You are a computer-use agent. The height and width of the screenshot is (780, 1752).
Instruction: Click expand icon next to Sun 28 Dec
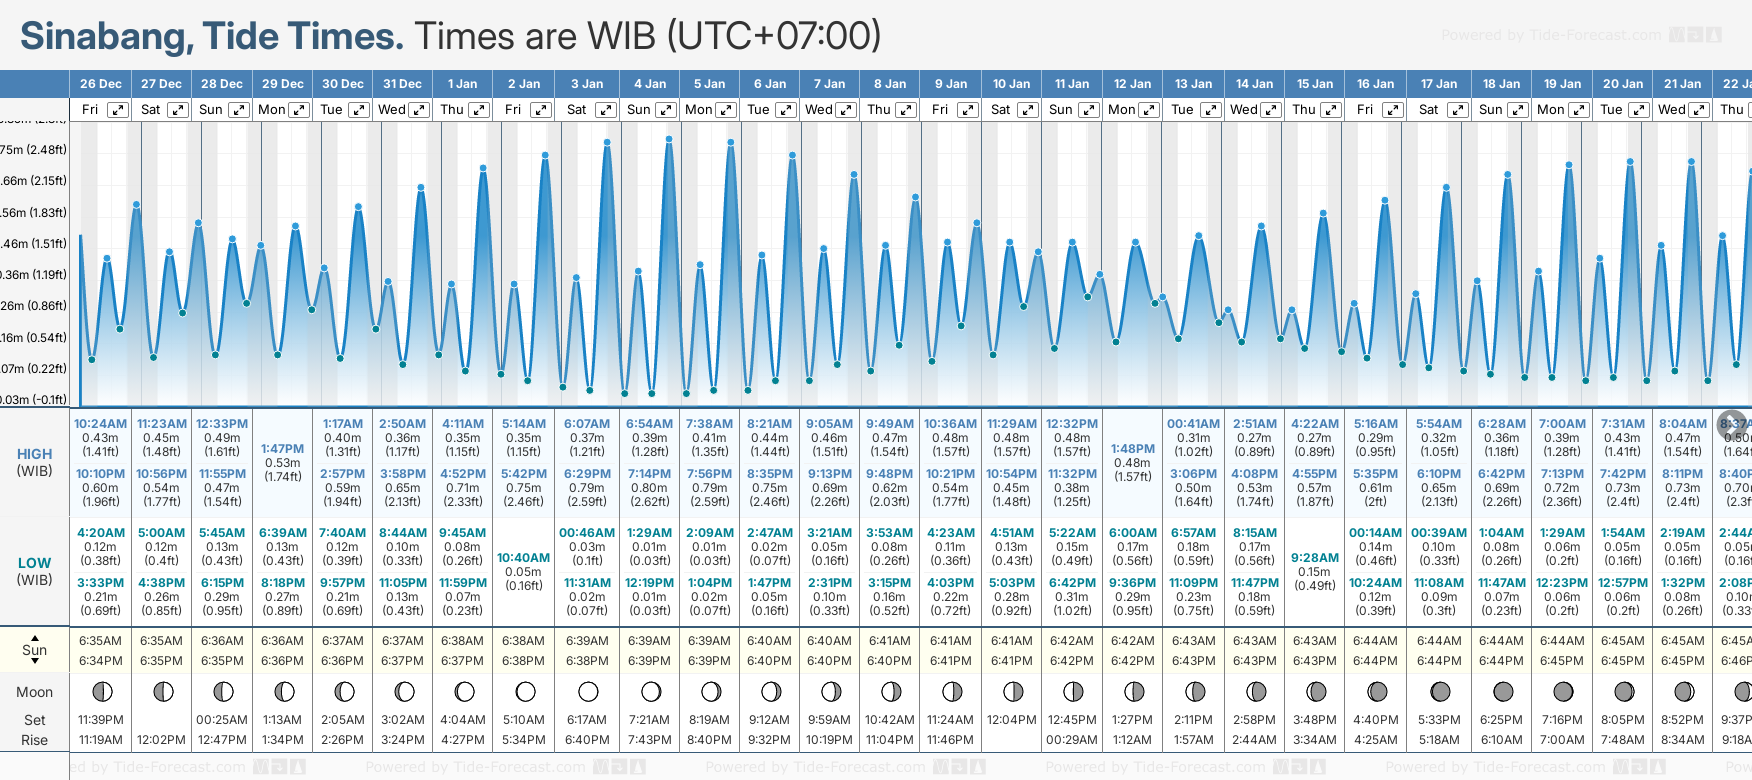[x=239, y=110]
